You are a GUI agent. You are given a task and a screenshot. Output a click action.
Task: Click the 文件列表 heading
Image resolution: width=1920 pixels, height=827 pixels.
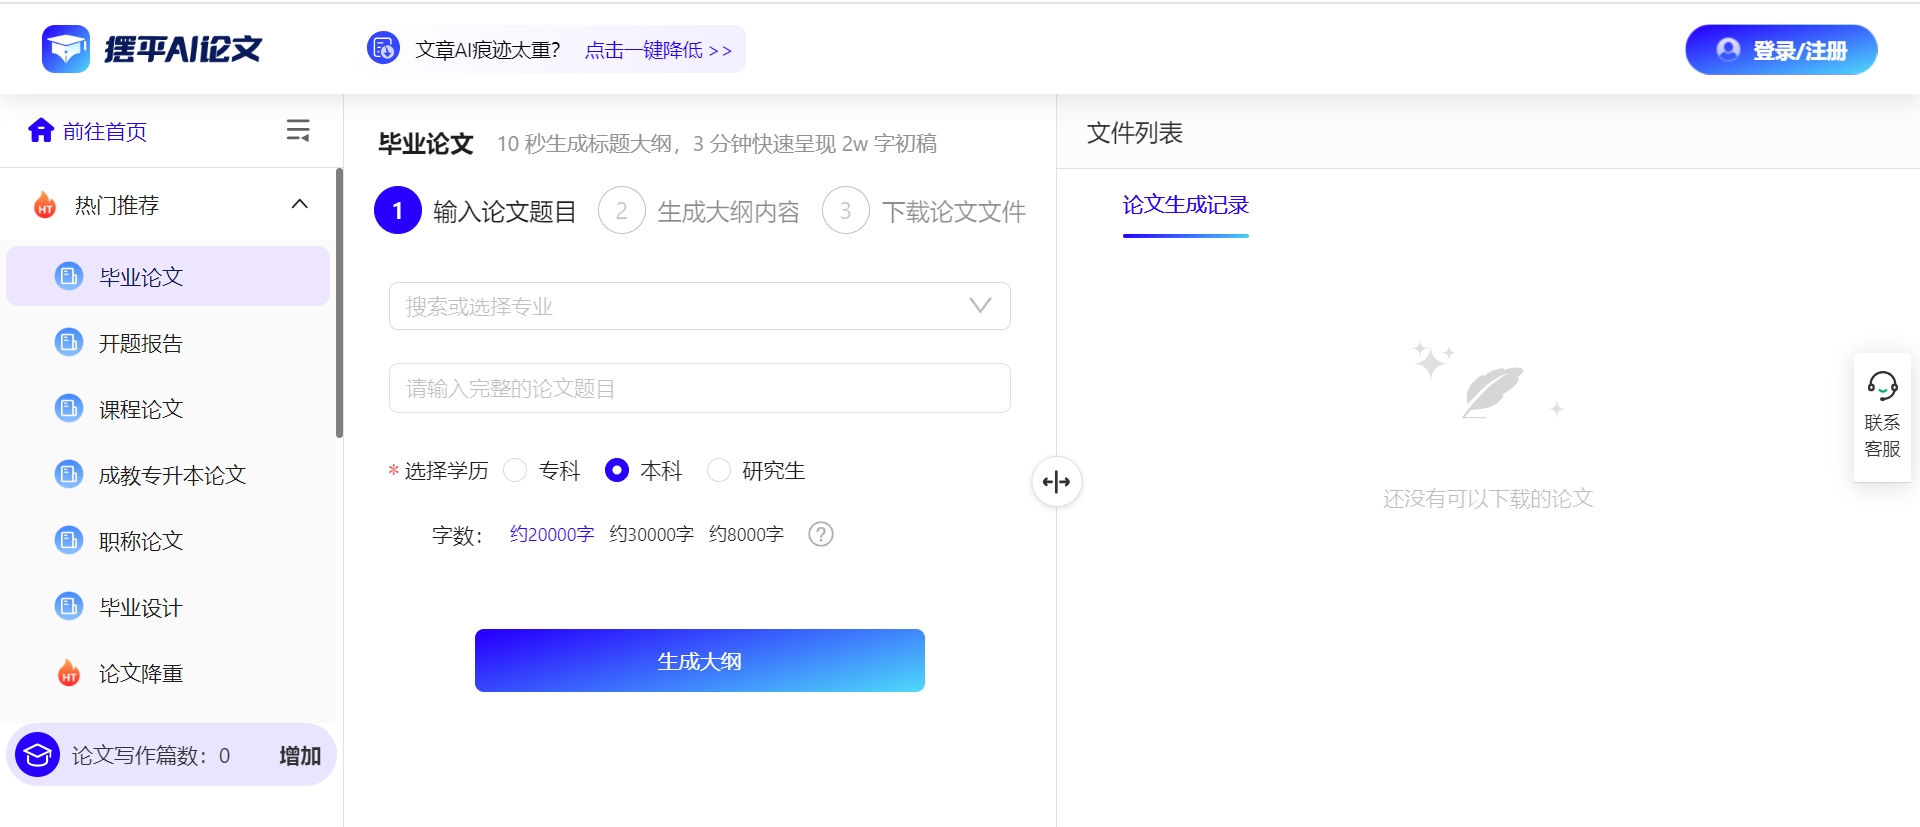click(x=1135, y=133)
